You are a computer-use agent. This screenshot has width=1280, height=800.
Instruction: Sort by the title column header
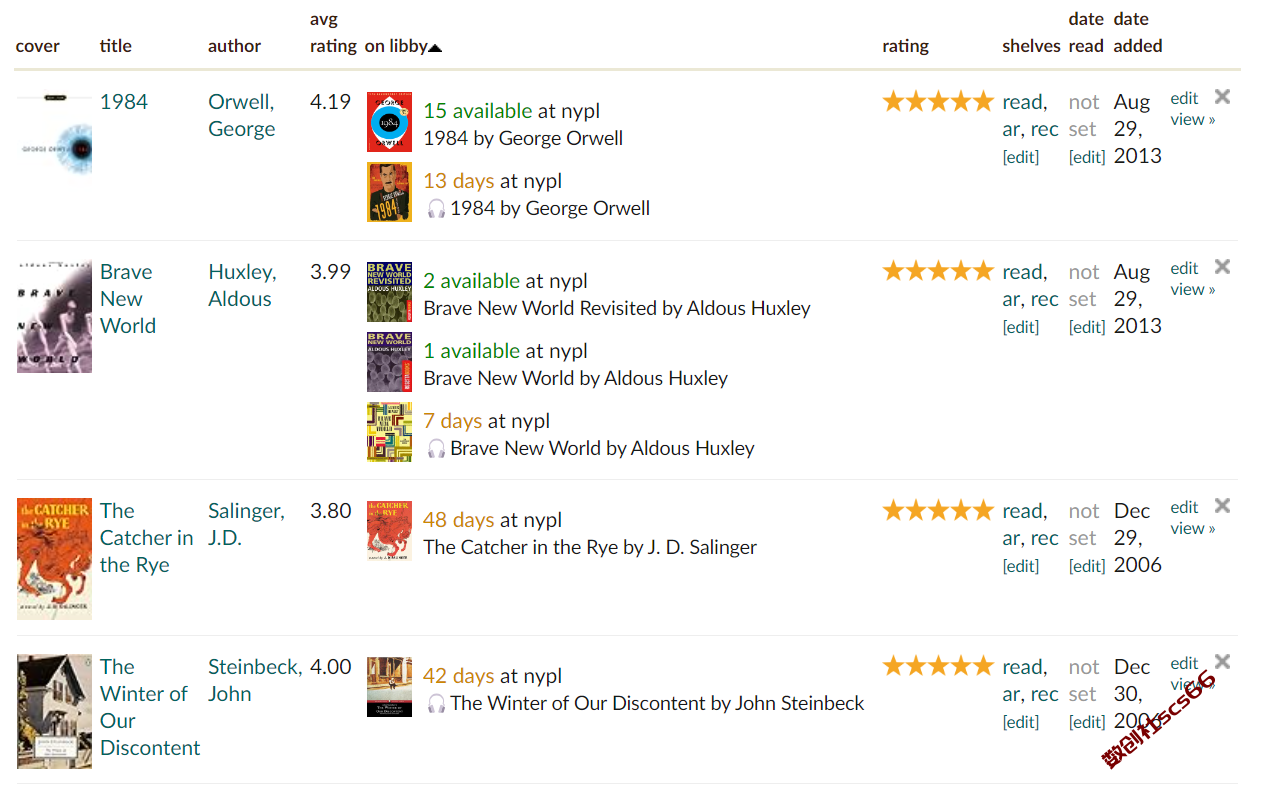[x=116, y=46]
